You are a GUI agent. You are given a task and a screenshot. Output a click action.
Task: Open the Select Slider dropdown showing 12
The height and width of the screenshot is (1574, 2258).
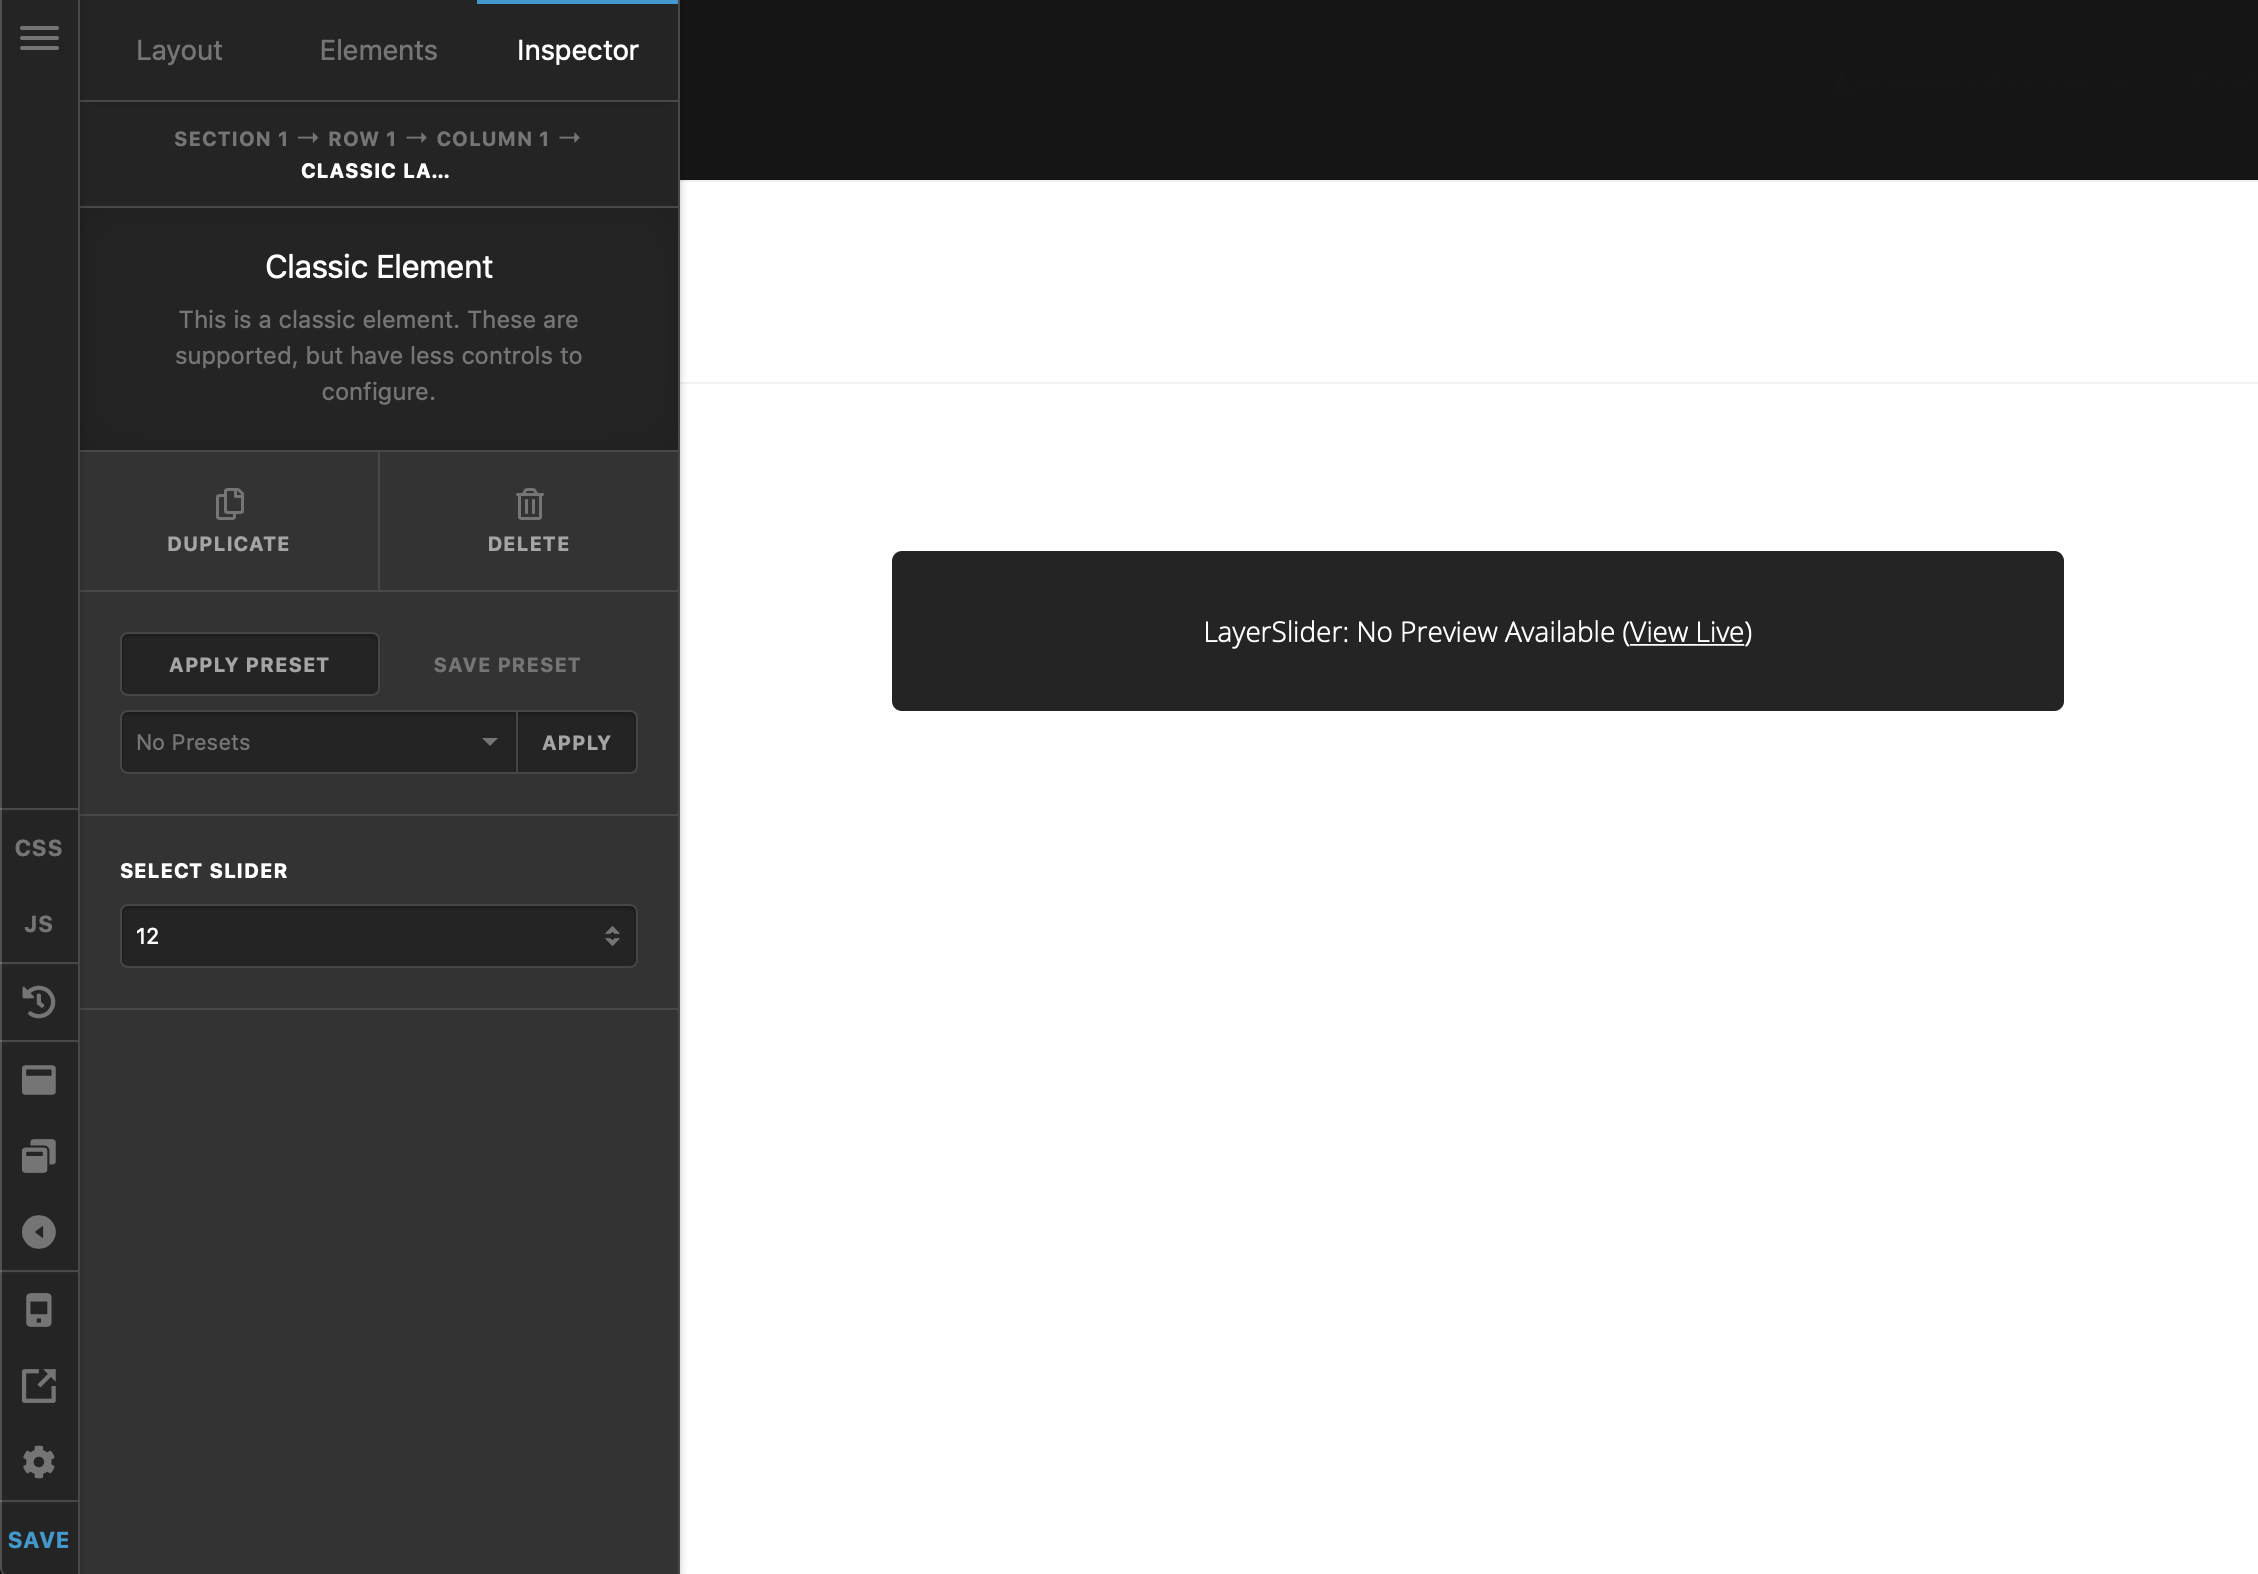(378, 936)
